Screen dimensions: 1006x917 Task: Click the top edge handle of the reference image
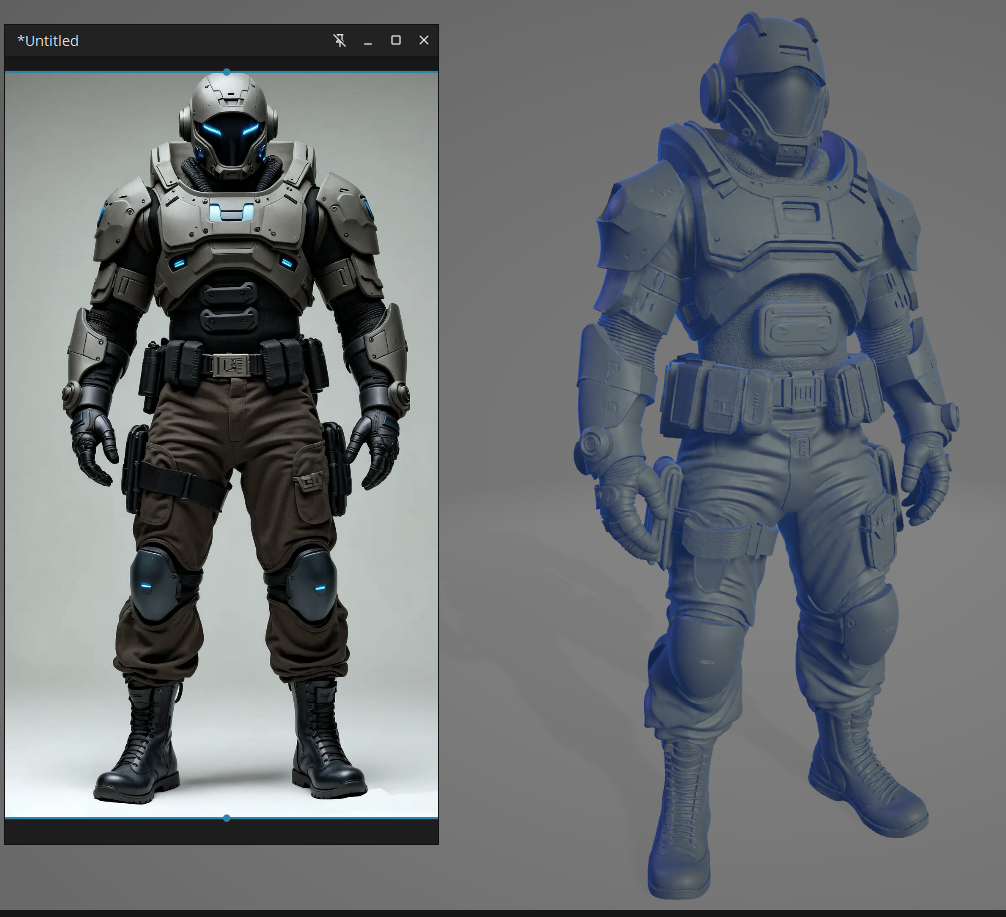point(226,72)
